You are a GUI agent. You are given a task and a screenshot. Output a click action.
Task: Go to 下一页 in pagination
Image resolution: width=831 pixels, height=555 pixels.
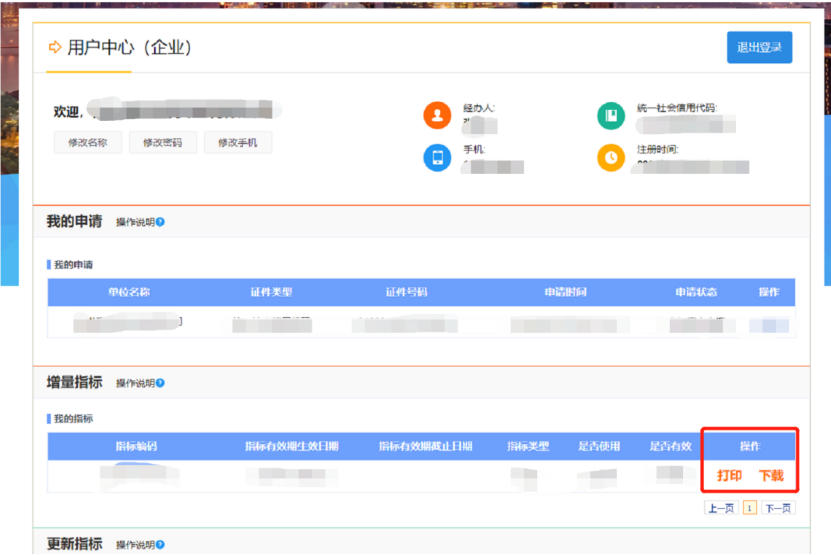pyautogui.click(x=779, y=508)
